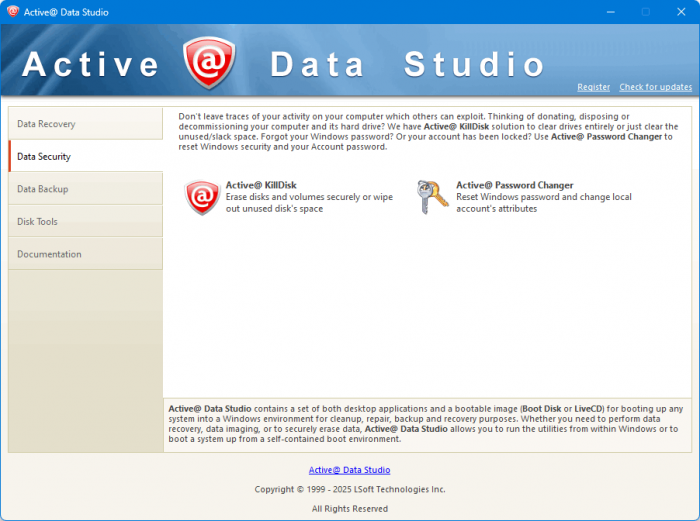Click the window title text in title bar
This screenshot has width=700, height=521.
[x=68, y=12]
